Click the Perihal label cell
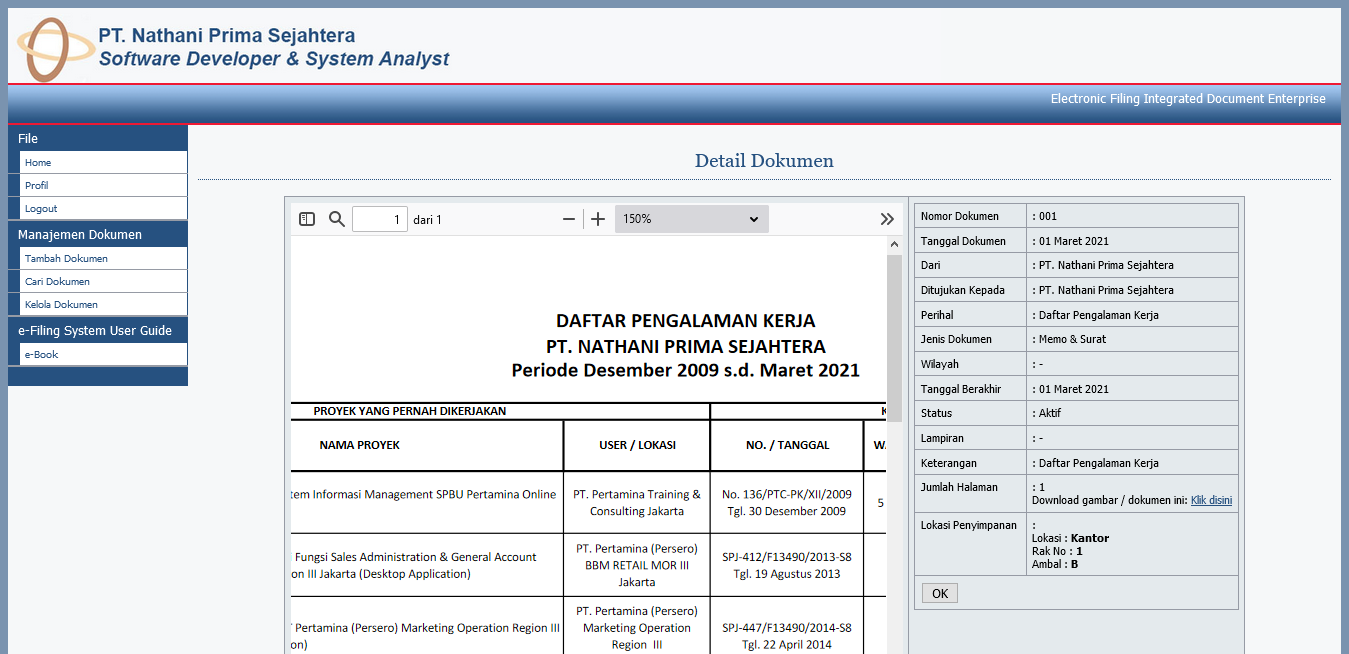This screenshot has width=1349, height=654. (x=970, y=315)
